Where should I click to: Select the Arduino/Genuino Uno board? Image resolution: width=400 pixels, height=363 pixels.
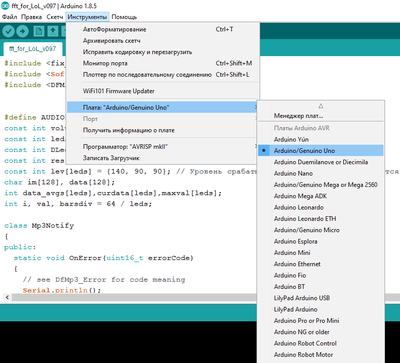point(321,151)
